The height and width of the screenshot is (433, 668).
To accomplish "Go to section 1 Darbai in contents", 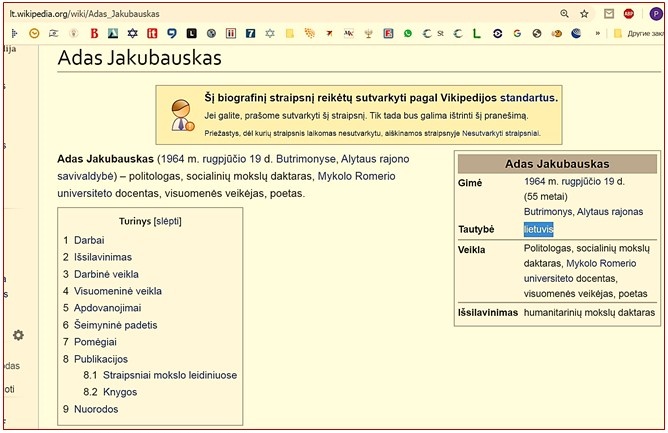I will (x=89, y=240).
